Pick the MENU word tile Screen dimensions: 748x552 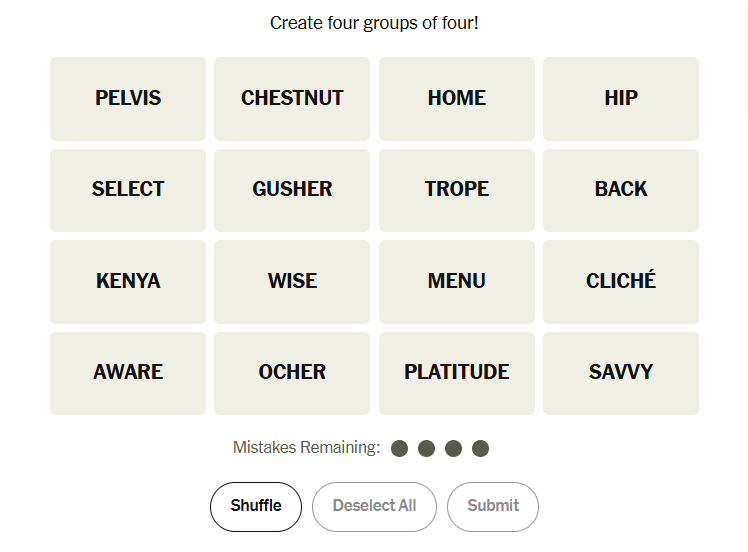(457, 281)
